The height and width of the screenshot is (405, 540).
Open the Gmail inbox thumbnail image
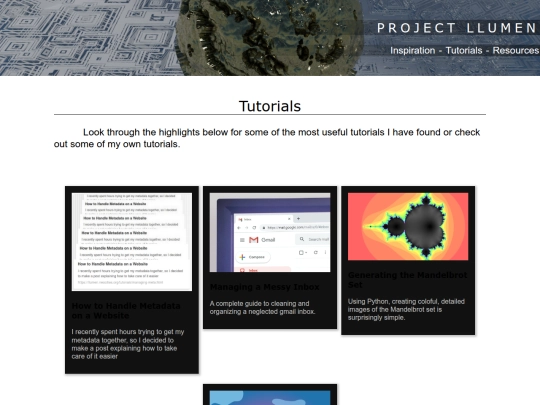[x=270, y=232]
